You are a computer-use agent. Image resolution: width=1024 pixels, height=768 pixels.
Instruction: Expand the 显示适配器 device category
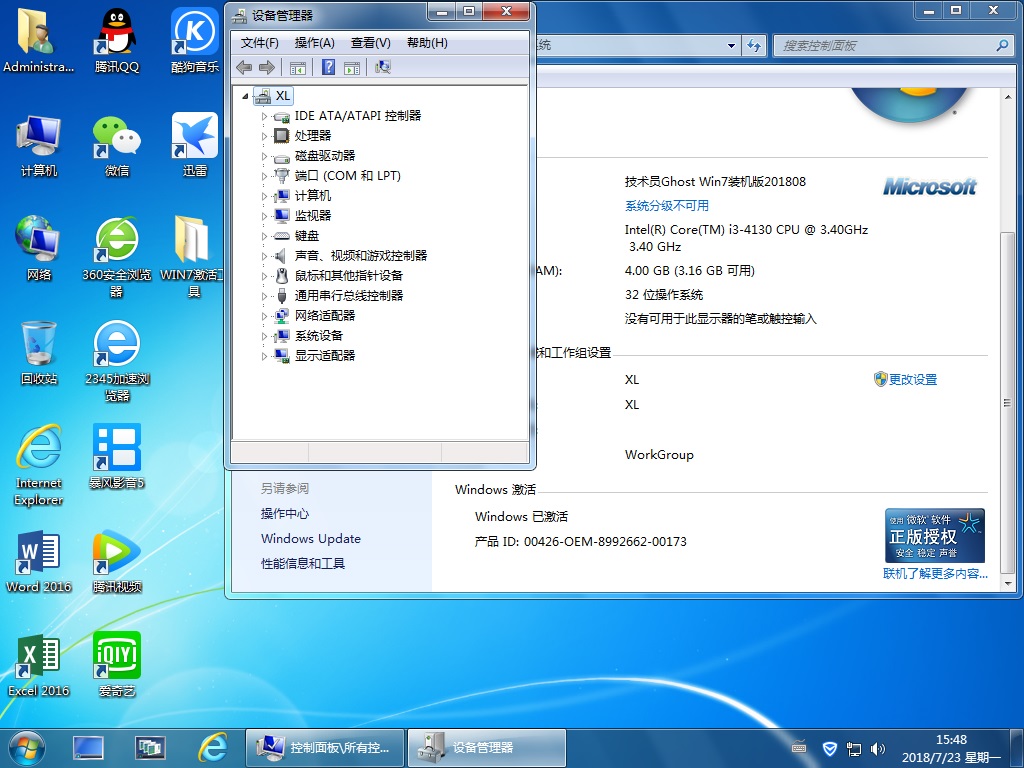click(265, 356)
